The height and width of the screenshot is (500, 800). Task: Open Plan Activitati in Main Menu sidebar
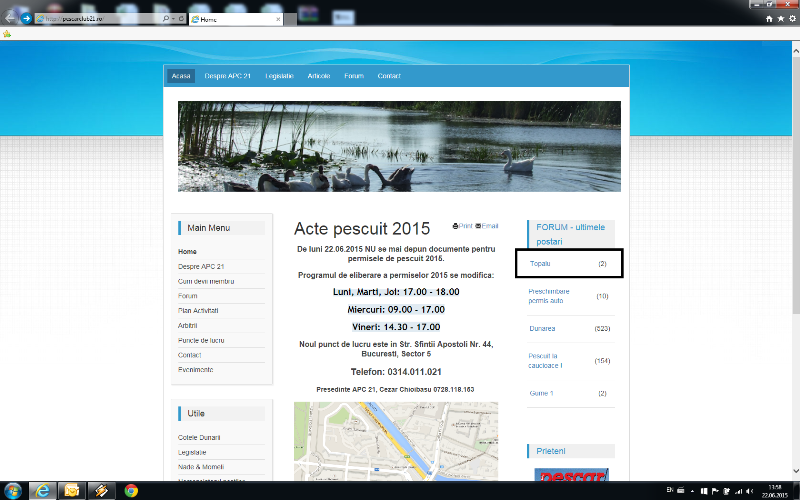(198, 310)
